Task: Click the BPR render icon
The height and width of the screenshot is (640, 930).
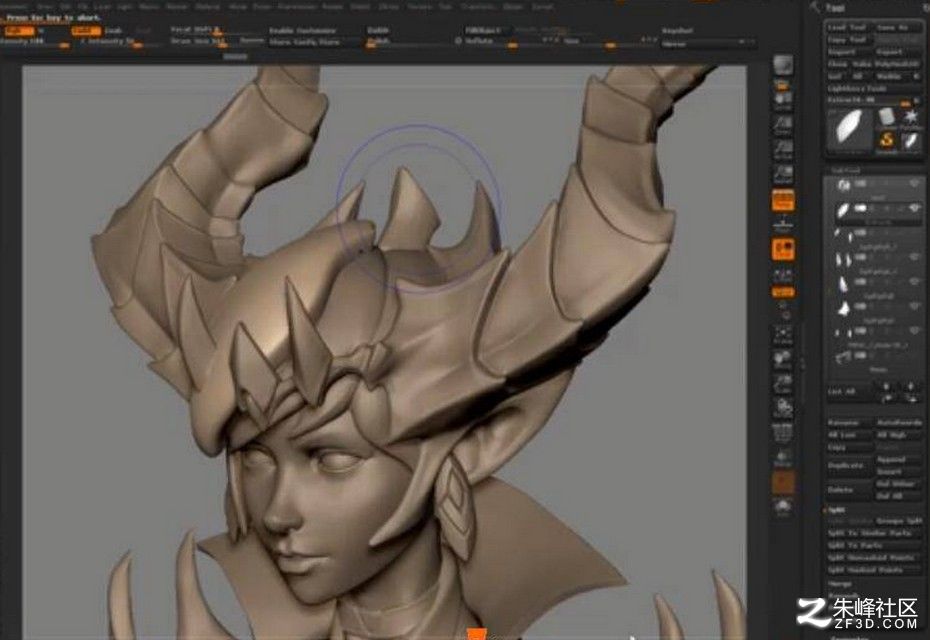Action: click(783, 65)
